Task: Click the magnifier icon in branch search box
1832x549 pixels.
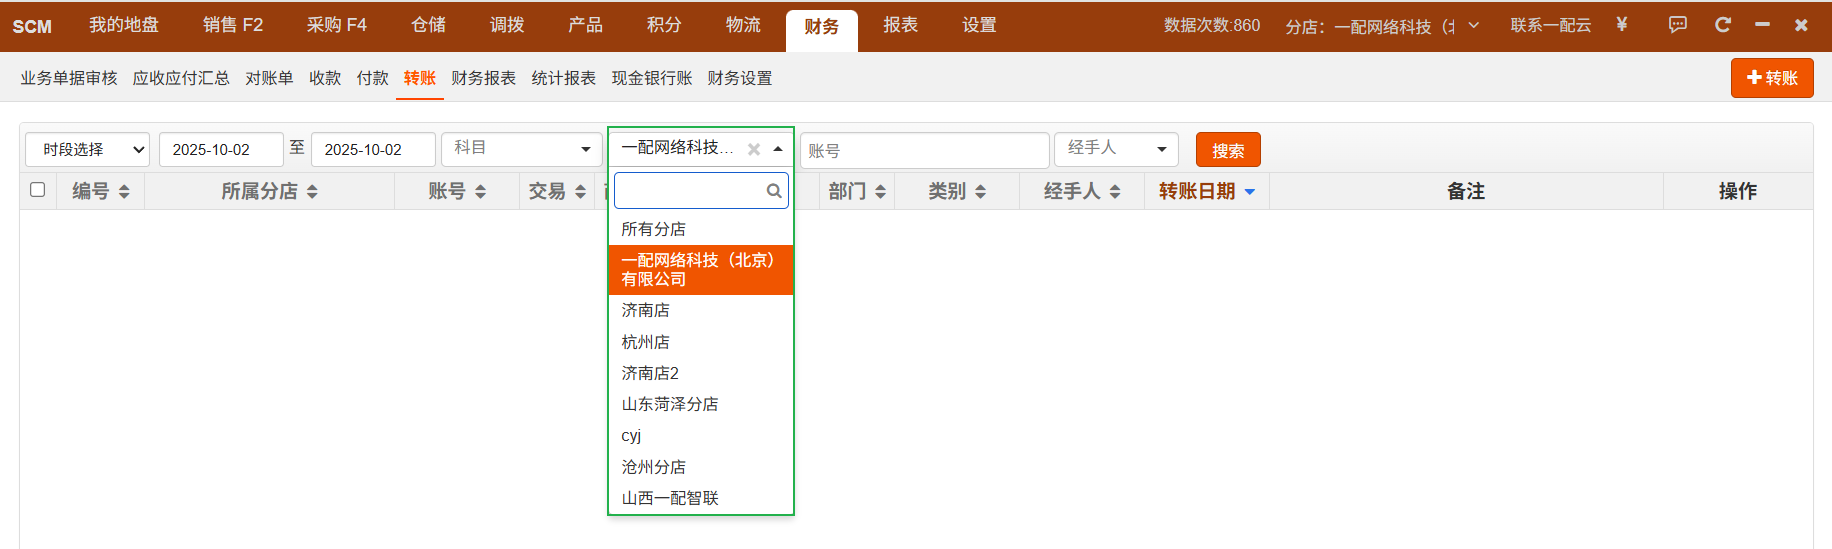Action: tap(773, 191)
